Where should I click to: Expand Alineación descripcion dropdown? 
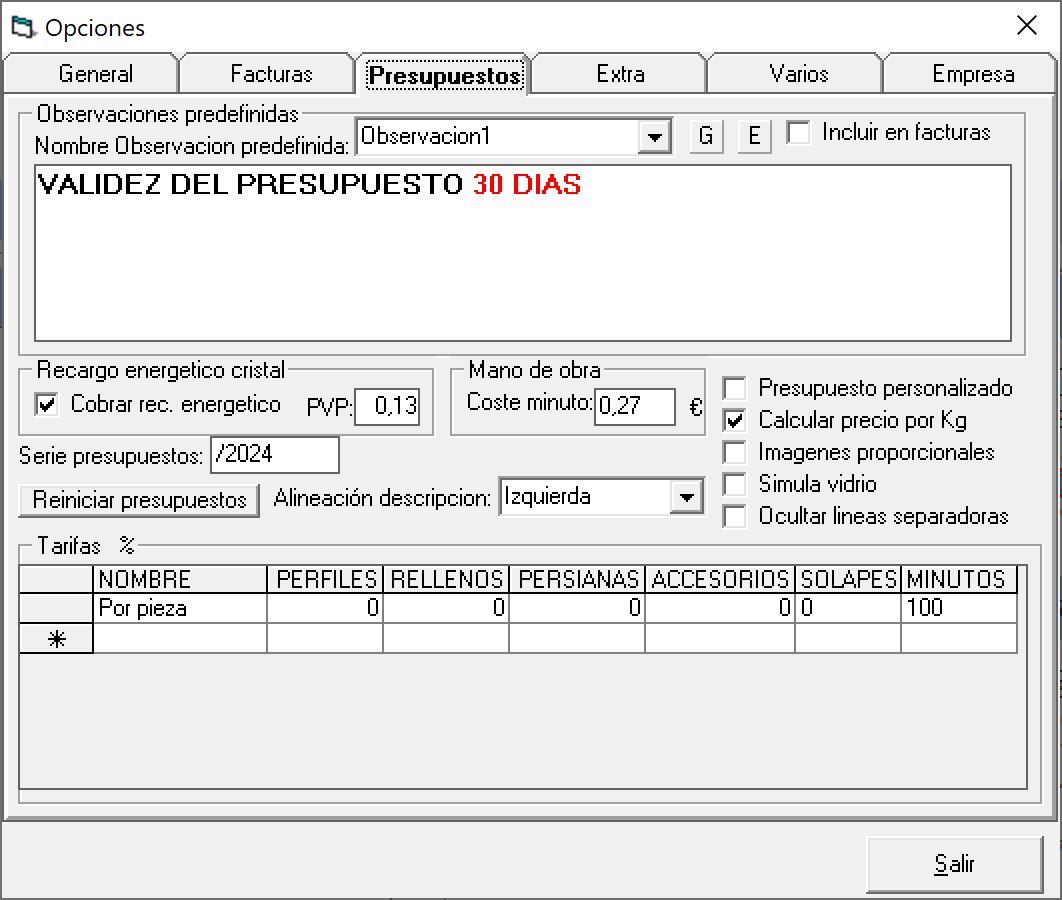[686, 497]
